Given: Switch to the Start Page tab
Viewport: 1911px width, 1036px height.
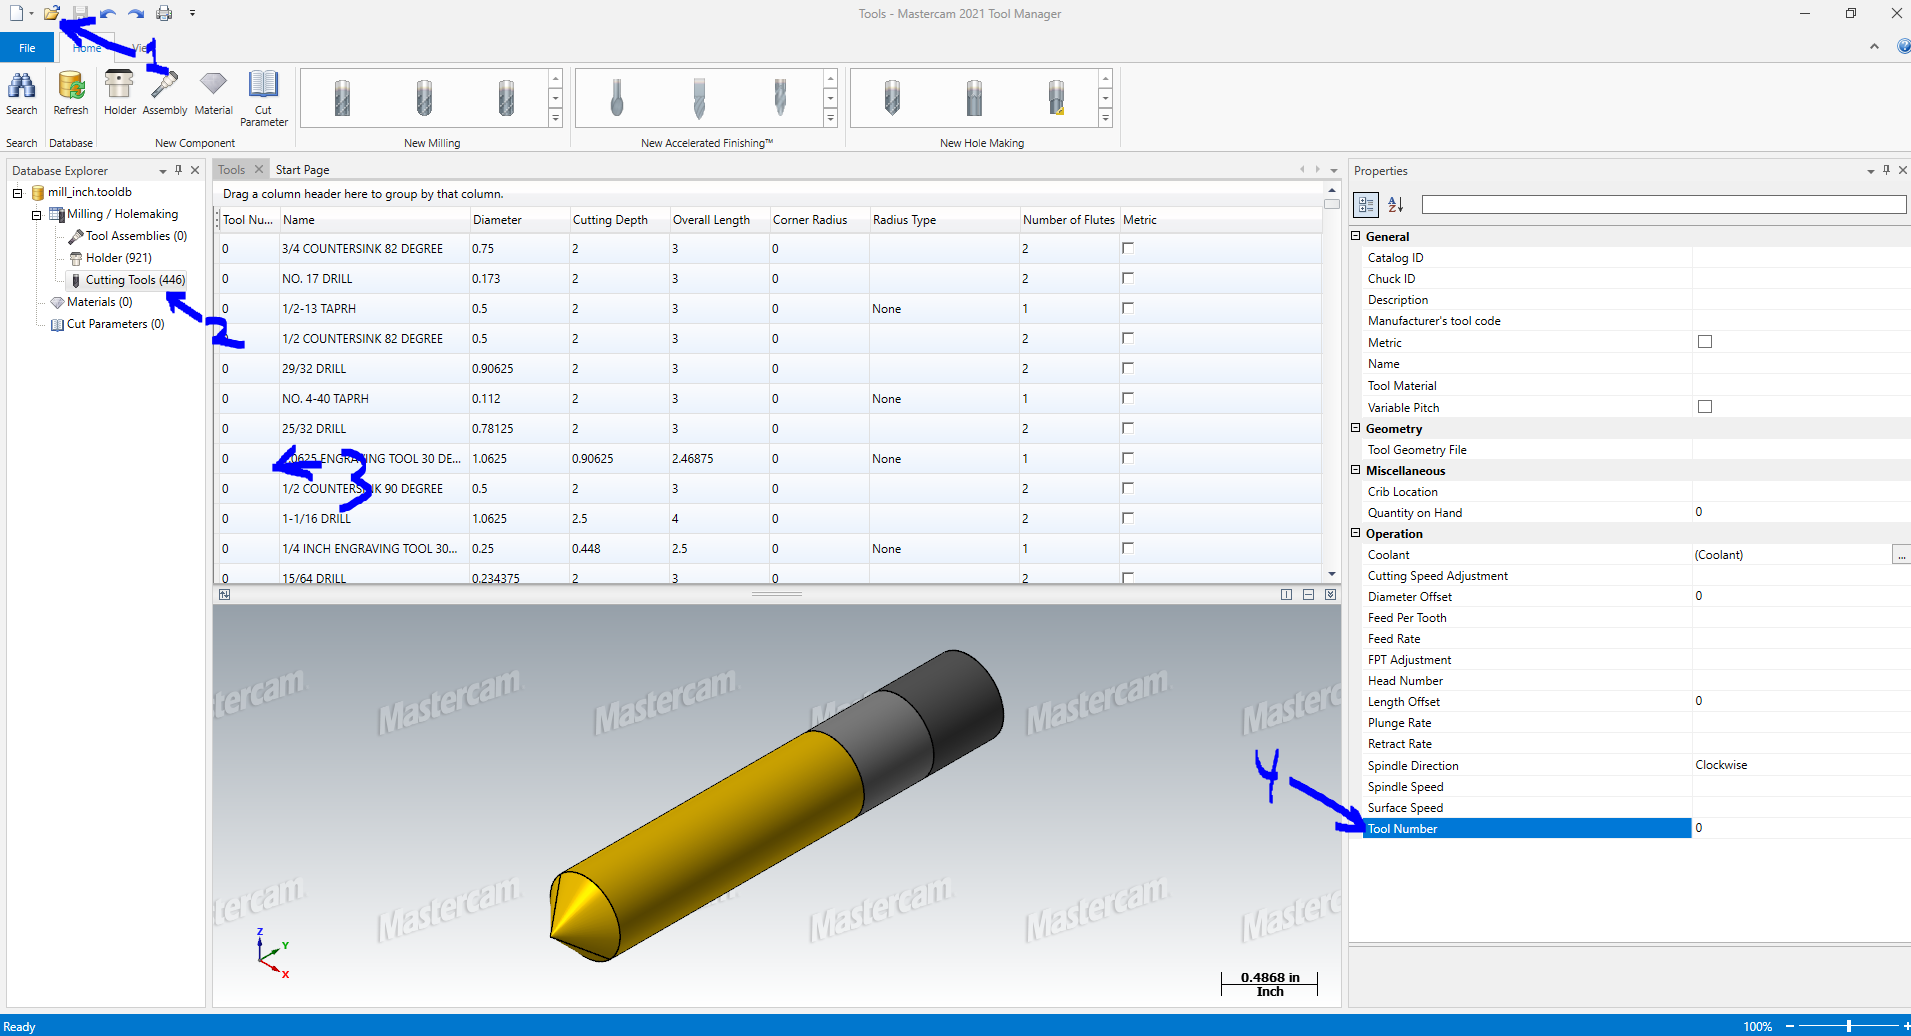Looking at the screenshot, I should click(x=302, y=170).
